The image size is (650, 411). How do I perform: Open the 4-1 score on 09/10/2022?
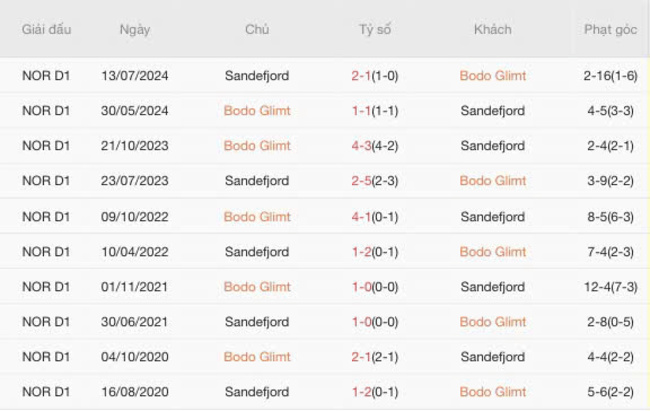(361, 217)
